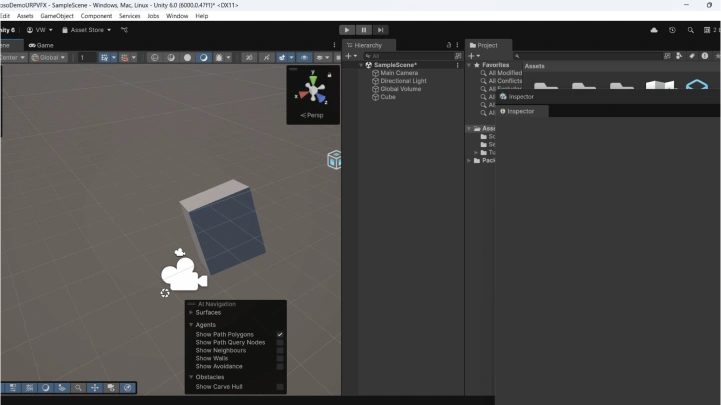The width and height of the screenshot is (721, 405).
Task: Switch to the Game tab
Action: pyautogui.click(x=41, y=46)
